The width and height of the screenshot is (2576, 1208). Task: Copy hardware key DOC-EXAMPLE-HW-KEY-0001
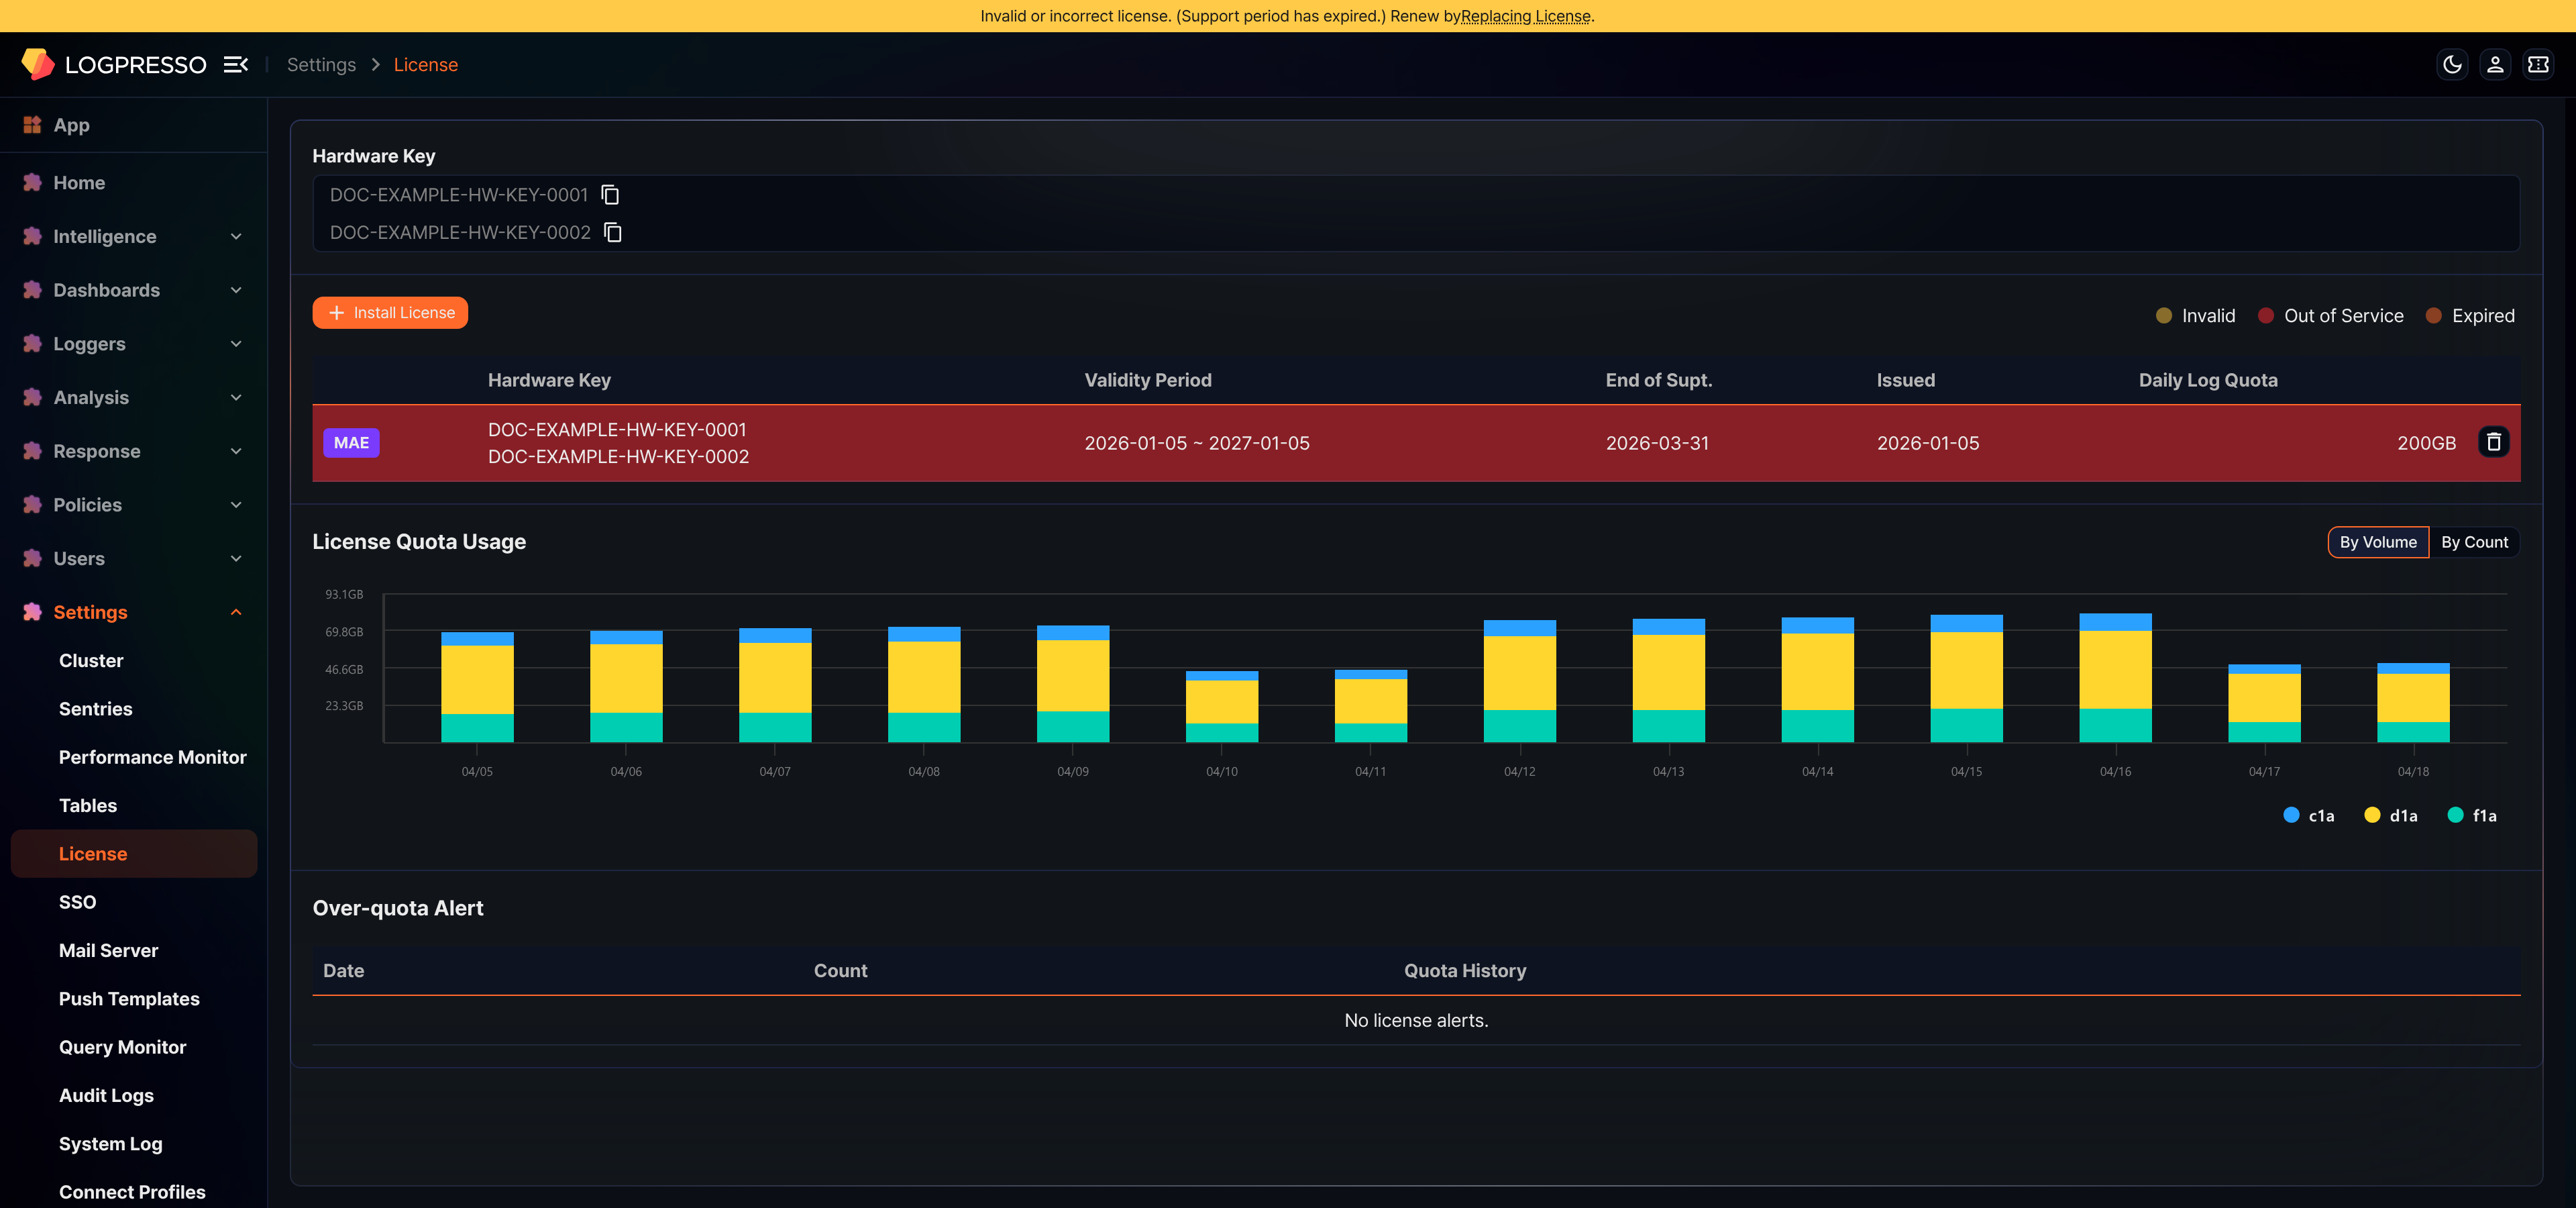click(x=610, y=195)
